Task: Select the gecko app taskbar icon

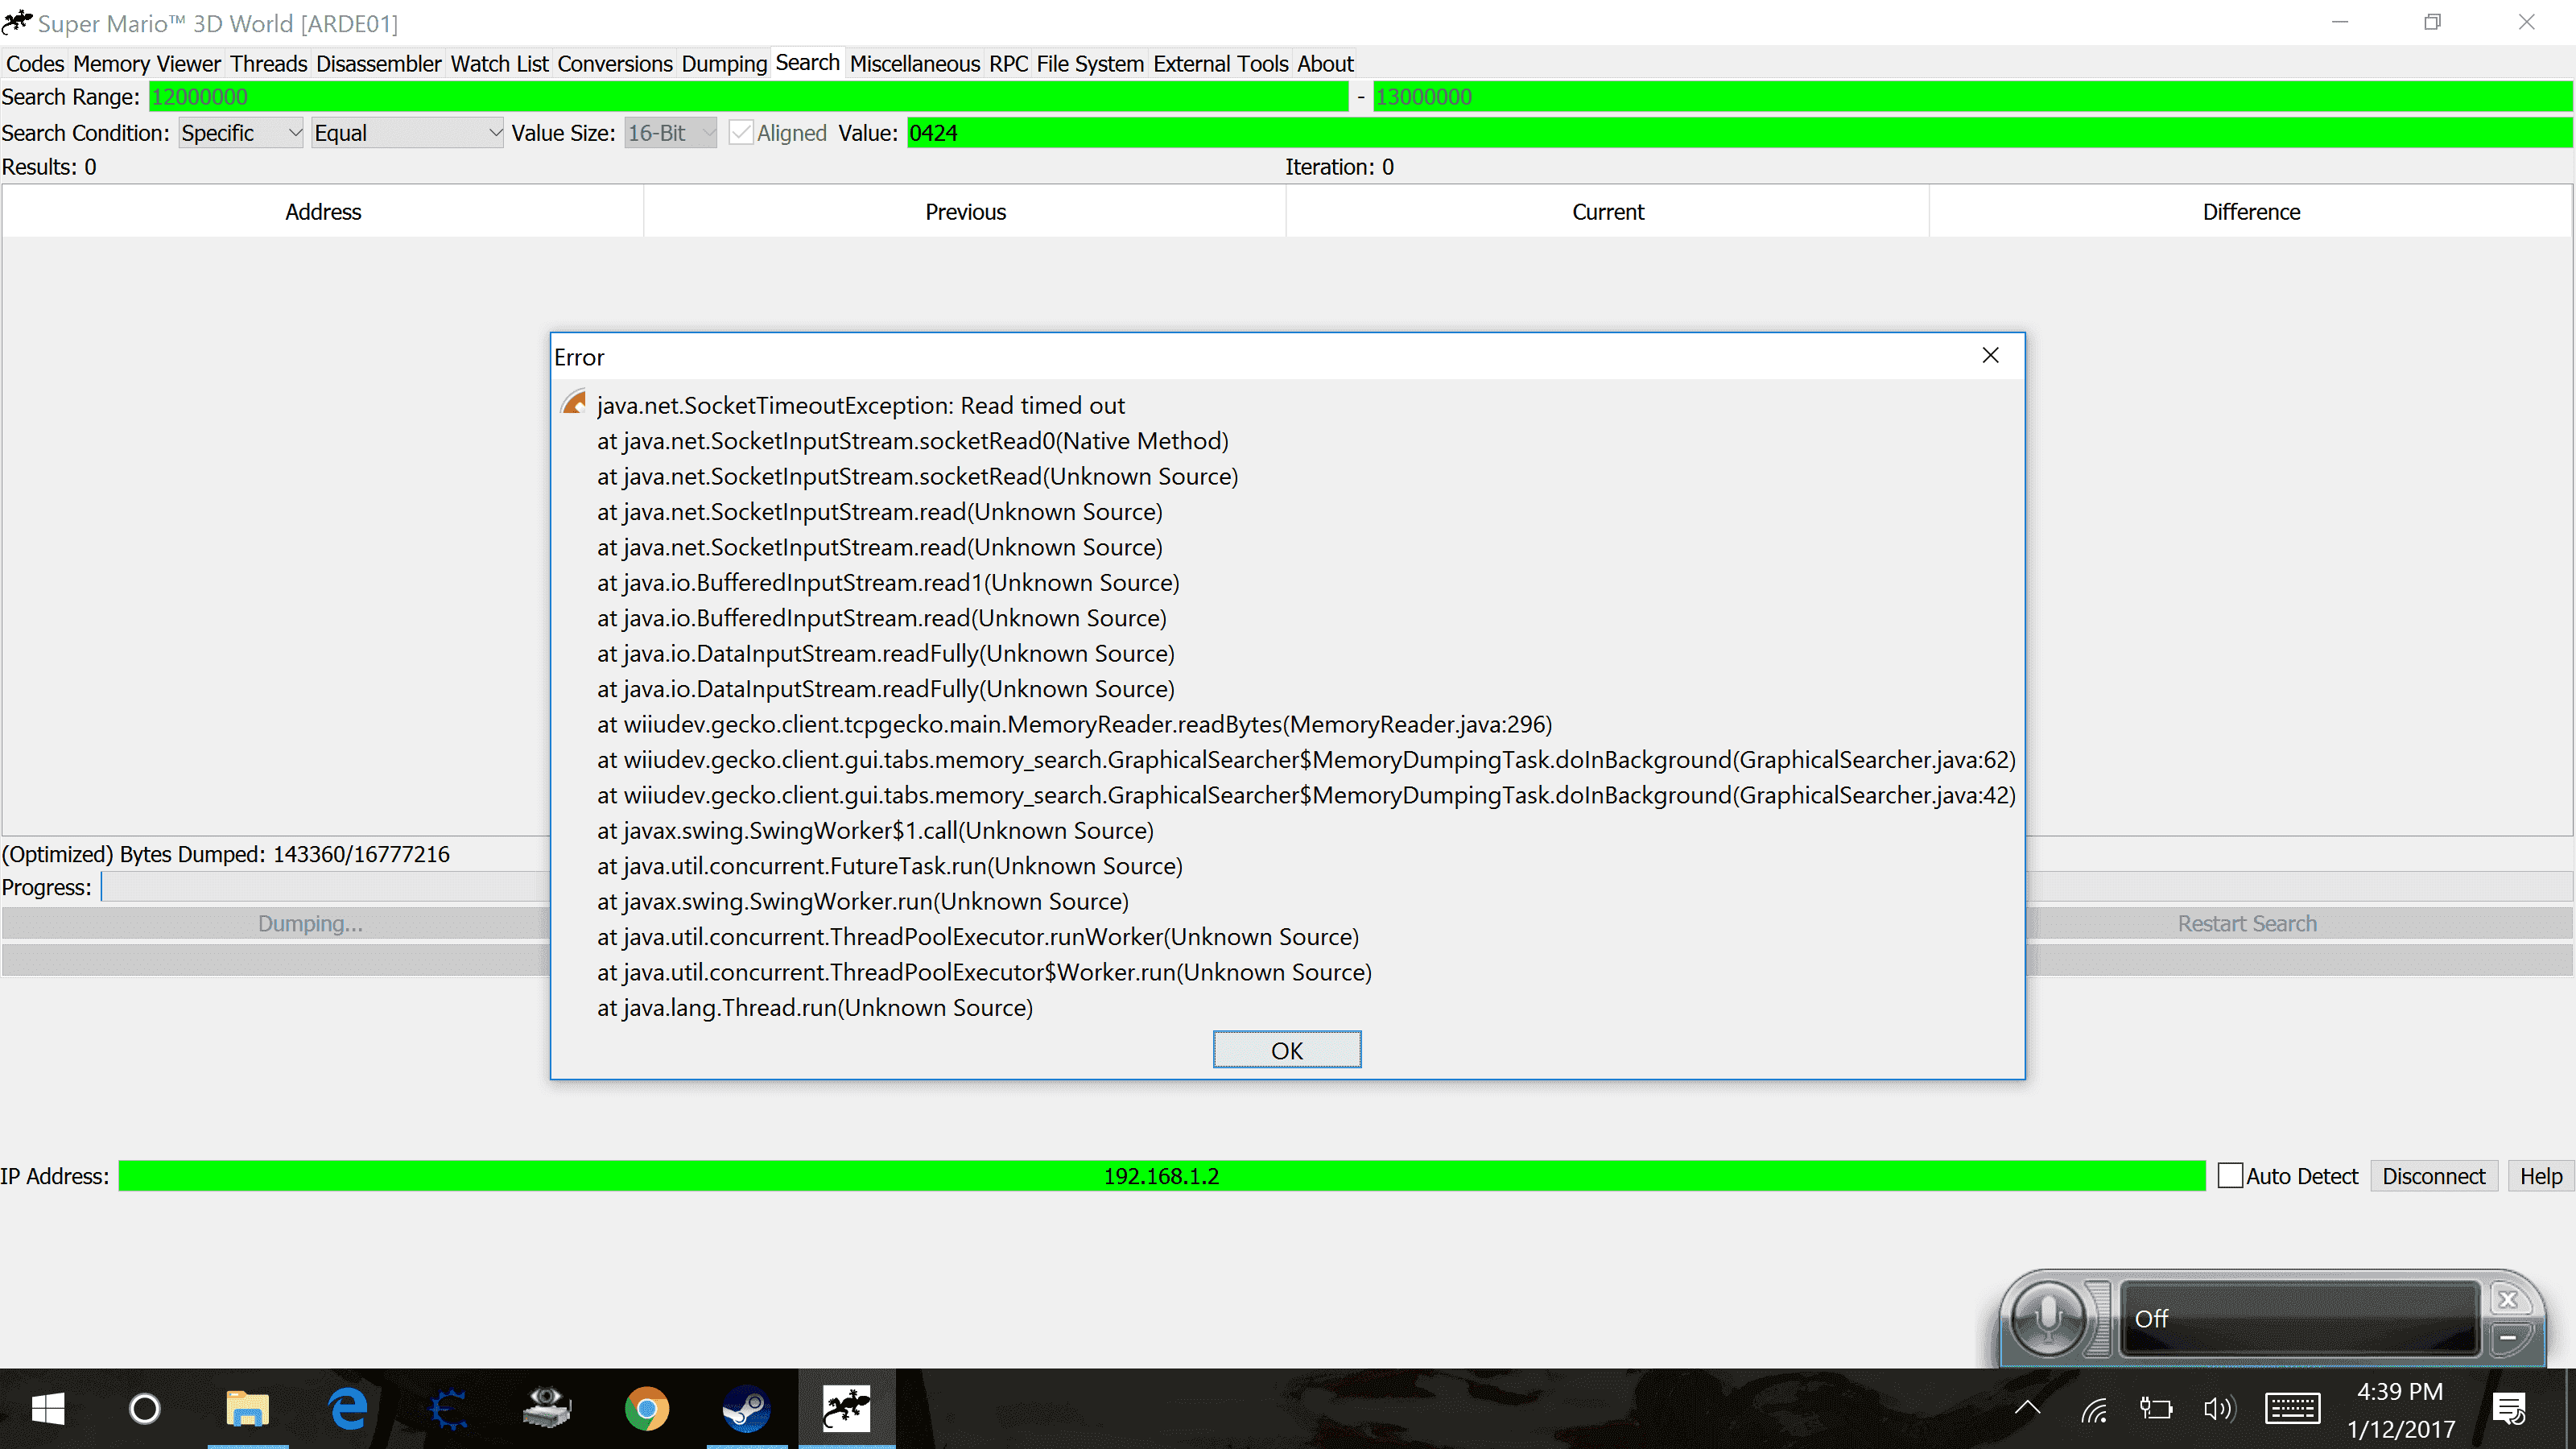Action: click(x=847, y=1409)
